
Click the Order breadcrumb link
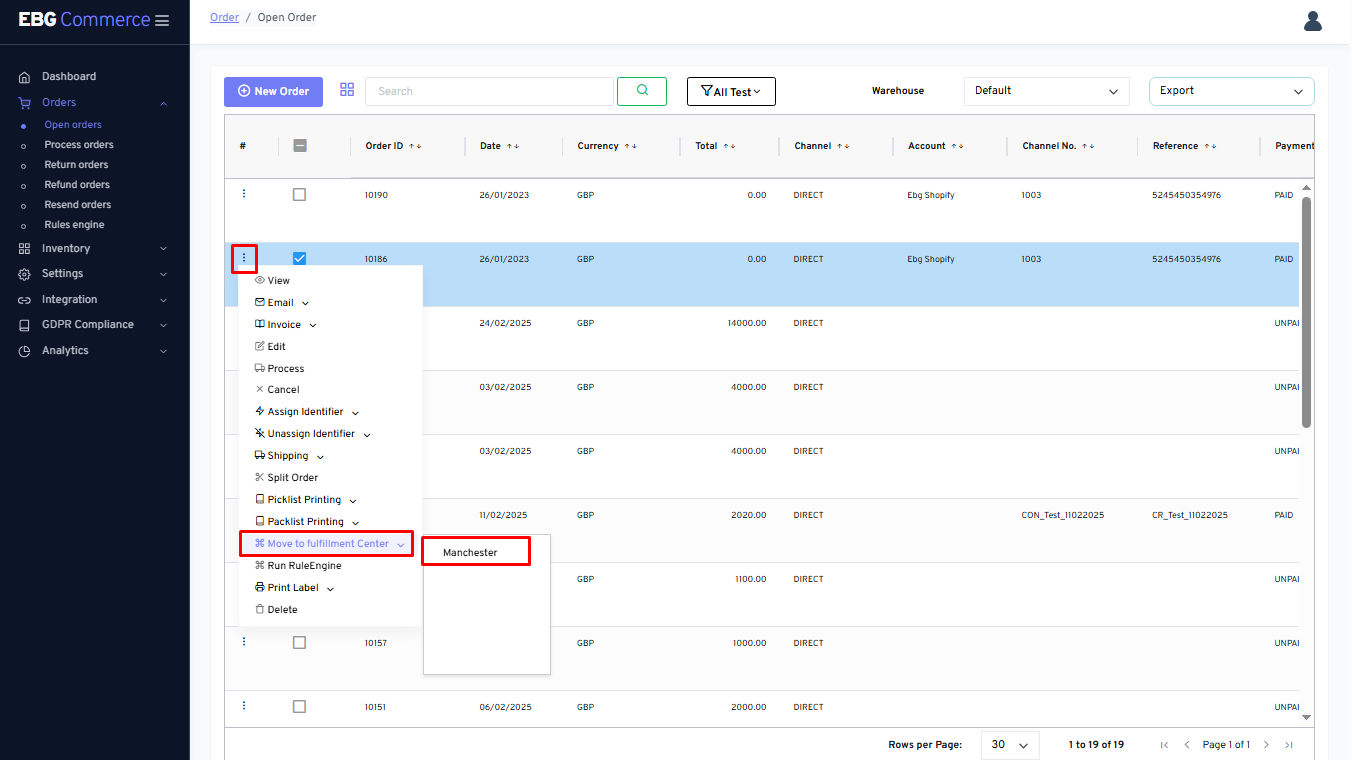coord(224,17)
